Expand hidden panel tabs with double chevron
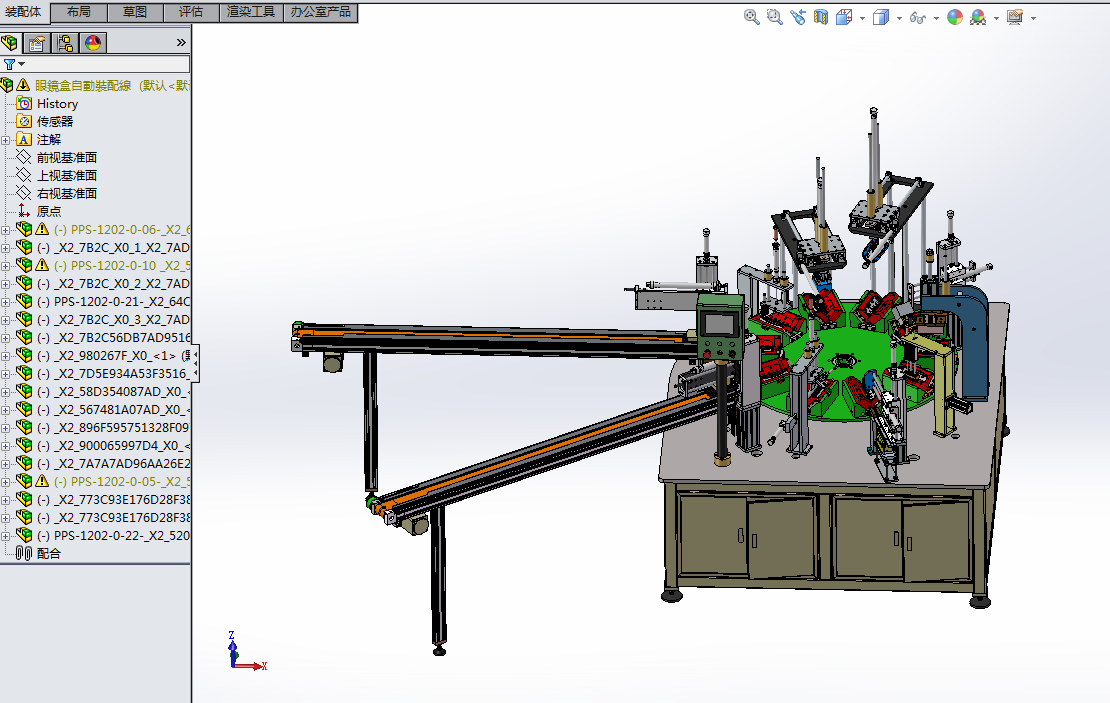 click(x=181, y=42)
